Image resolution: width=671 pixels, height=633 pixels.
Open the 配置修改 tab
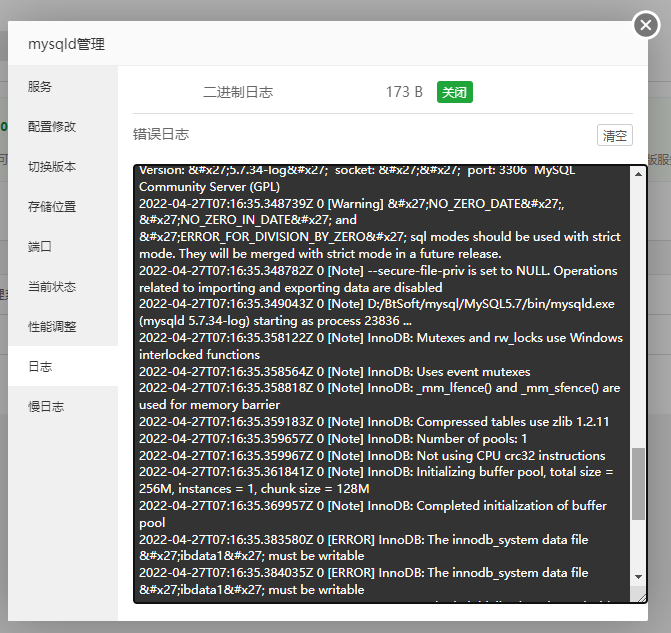point(63,126)
